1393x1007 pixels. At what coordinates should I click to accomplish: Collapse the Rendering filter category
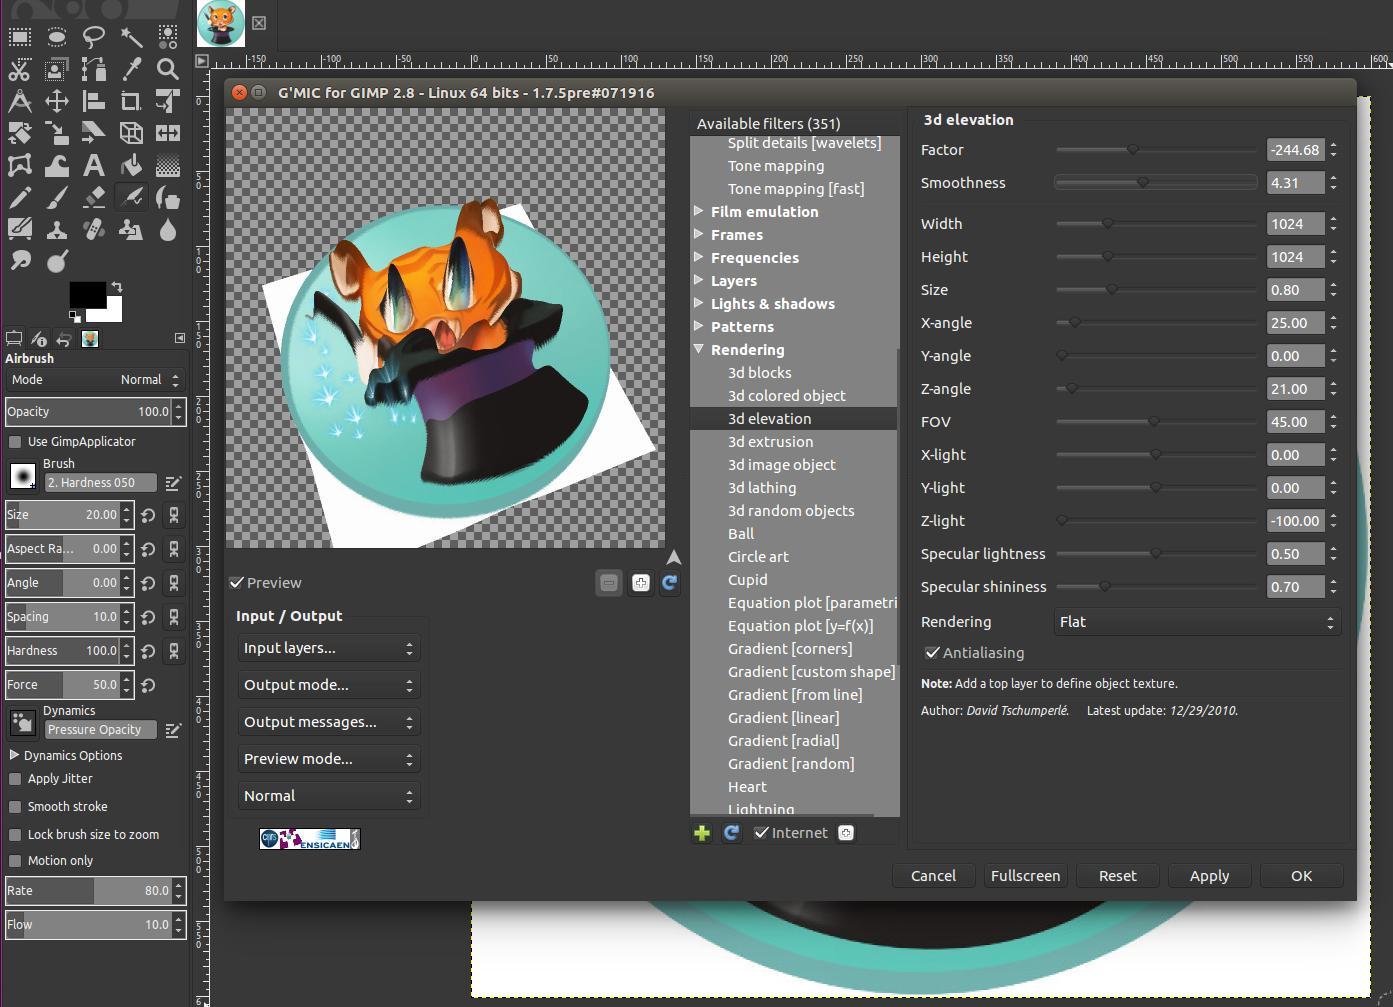[699, 350]
